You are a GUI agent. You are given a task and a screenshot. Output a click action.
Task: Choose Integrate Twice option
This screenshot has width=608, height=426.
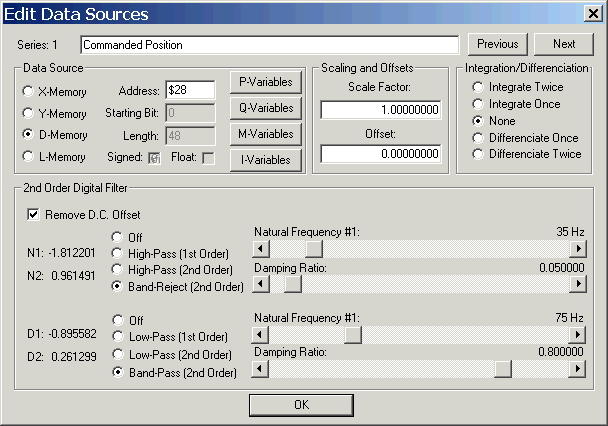coord(479,88)
